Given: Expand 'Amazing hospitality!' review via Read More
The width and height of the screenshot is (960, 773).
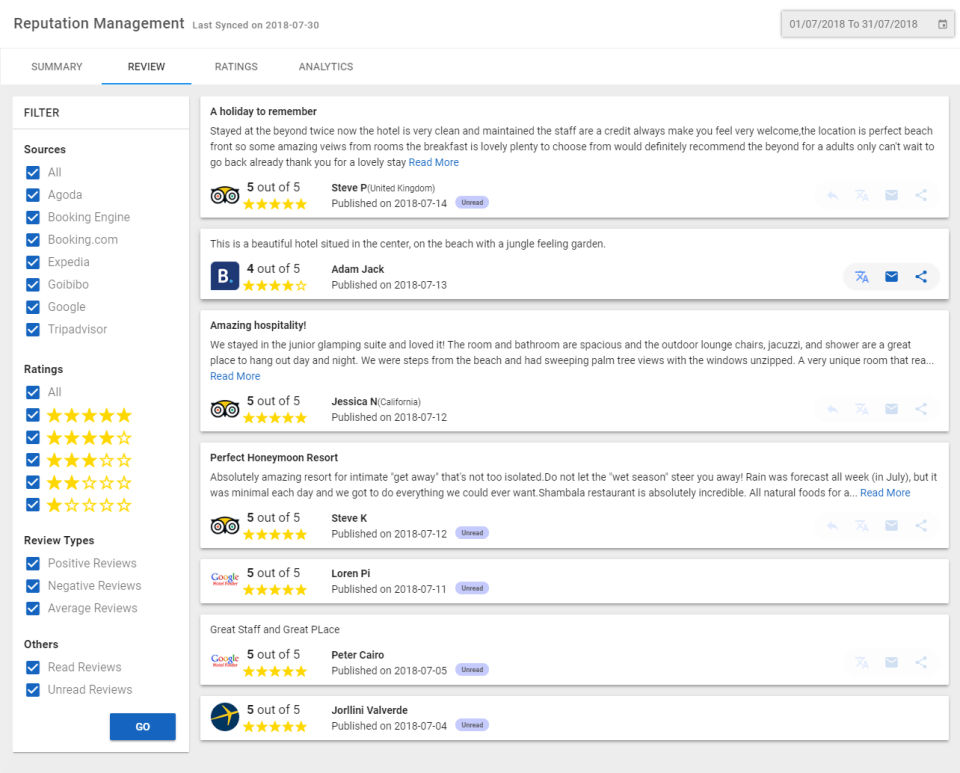Looking at the screenshot, I should (x=235, y=376).
